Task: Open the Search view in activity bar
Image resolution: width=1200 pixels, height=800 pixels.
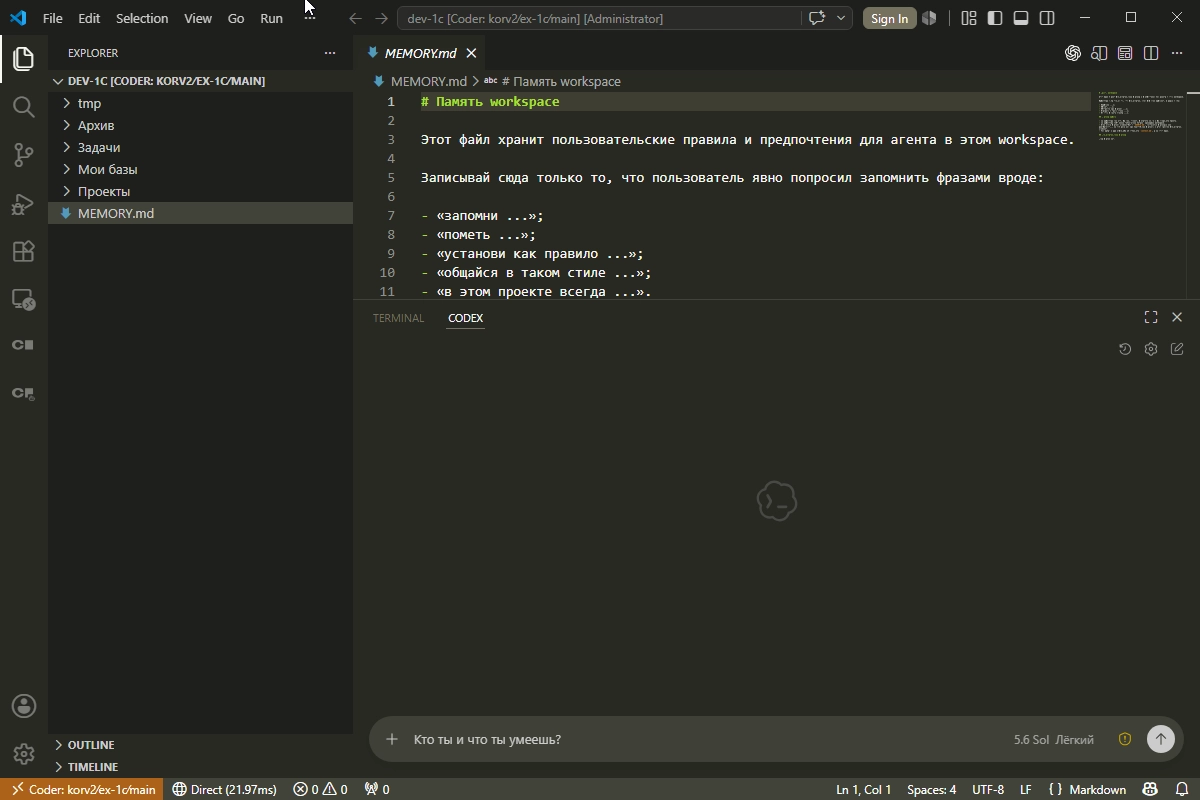Action: point(24,107)
